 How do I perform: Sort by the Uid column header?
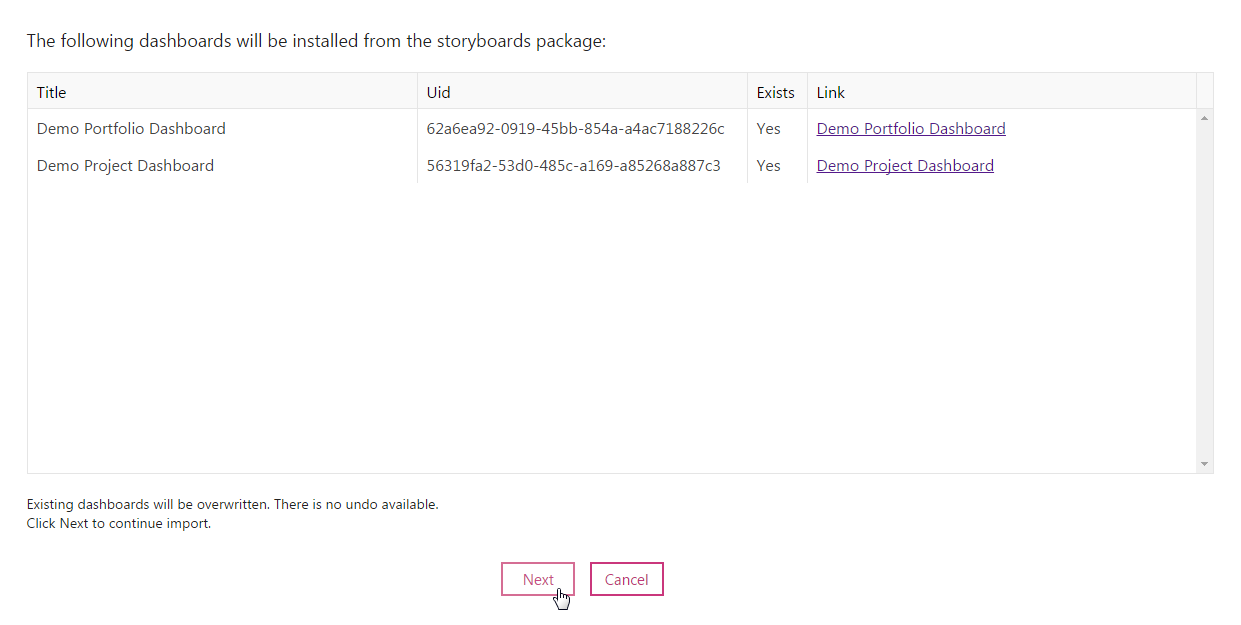click(582, 92)
